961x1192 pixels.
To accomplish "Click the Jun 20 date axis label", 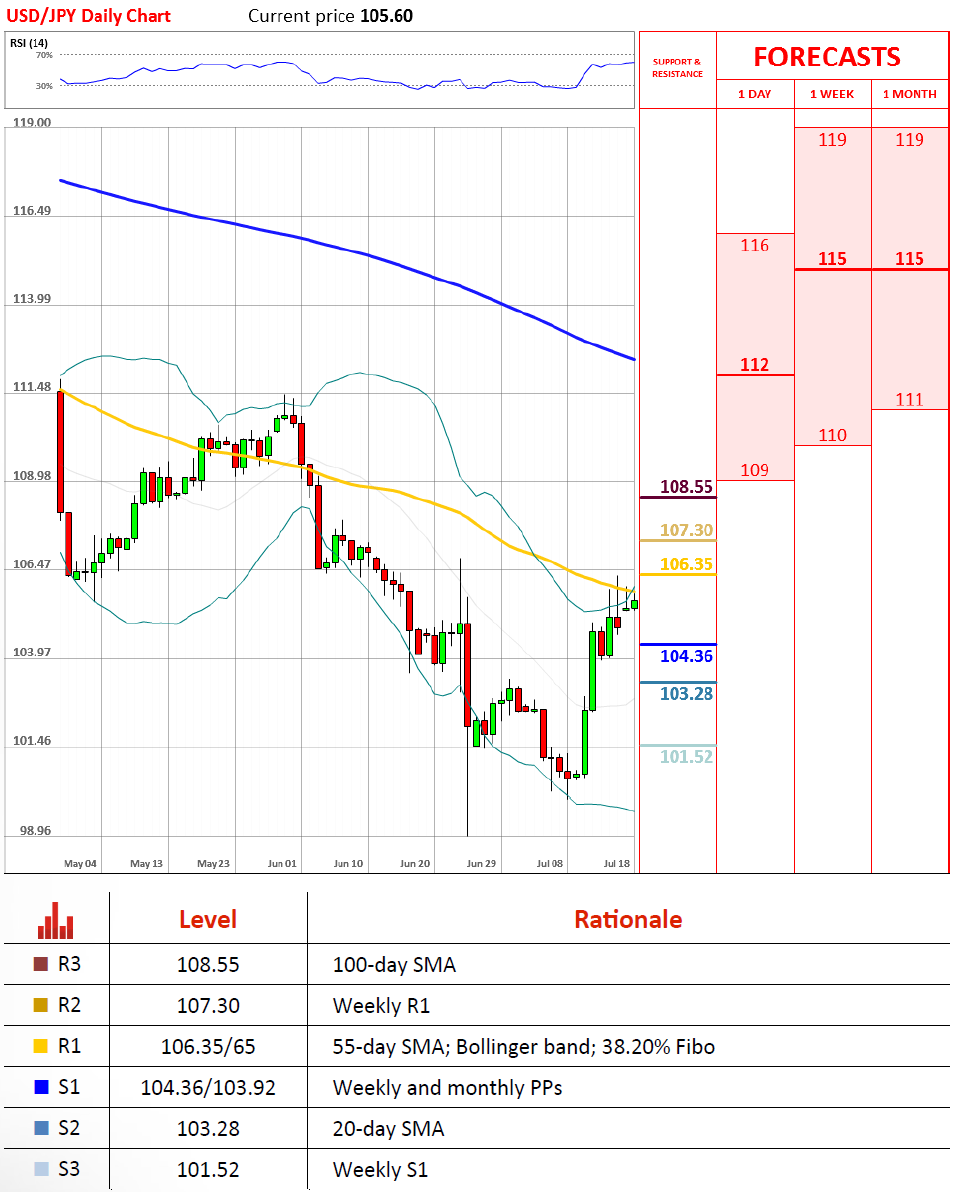I will pyautogui.click(x=415, y=864).
